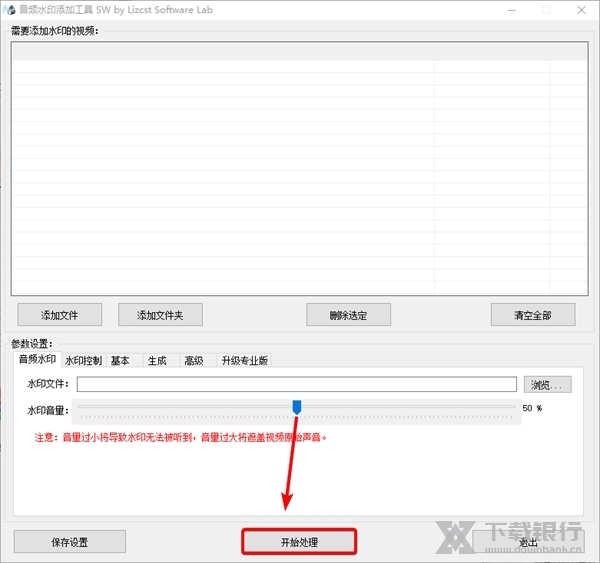The height and width of the screenshot is (563, 600).
Task: Click the app icon in title bar
Action: coord(9,10)
